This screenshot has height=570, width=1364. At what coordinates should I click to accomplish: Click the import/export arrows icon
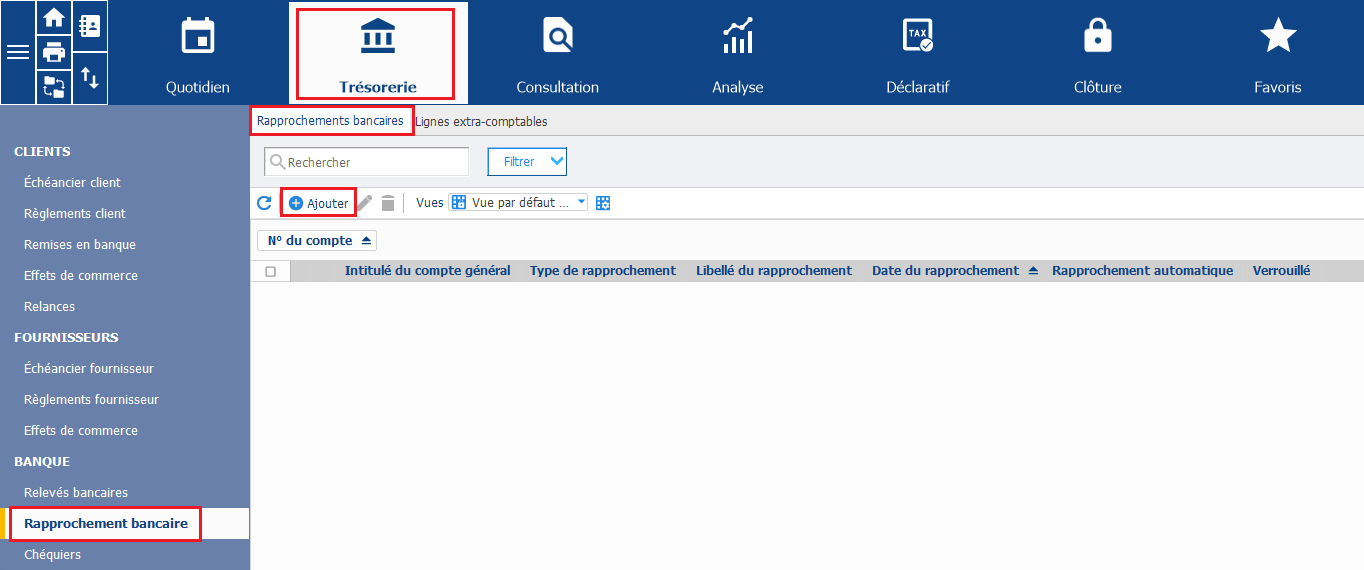pos(90,78)
